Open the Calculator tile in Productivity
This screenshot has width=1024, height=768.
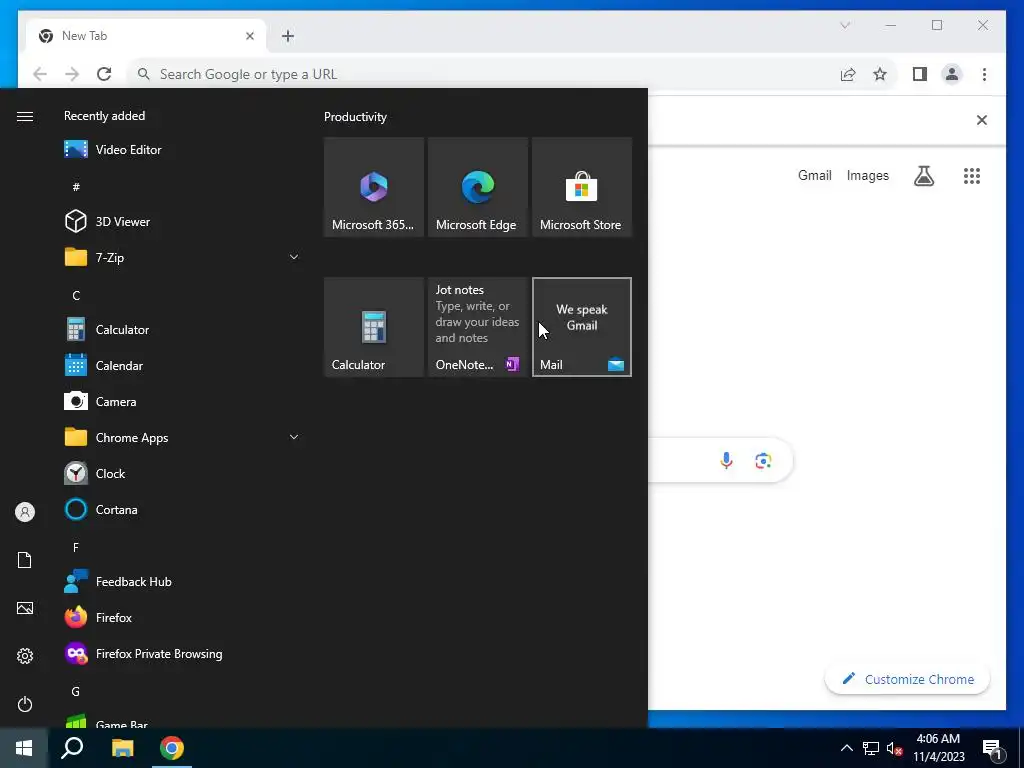click(x=374, y=327)
